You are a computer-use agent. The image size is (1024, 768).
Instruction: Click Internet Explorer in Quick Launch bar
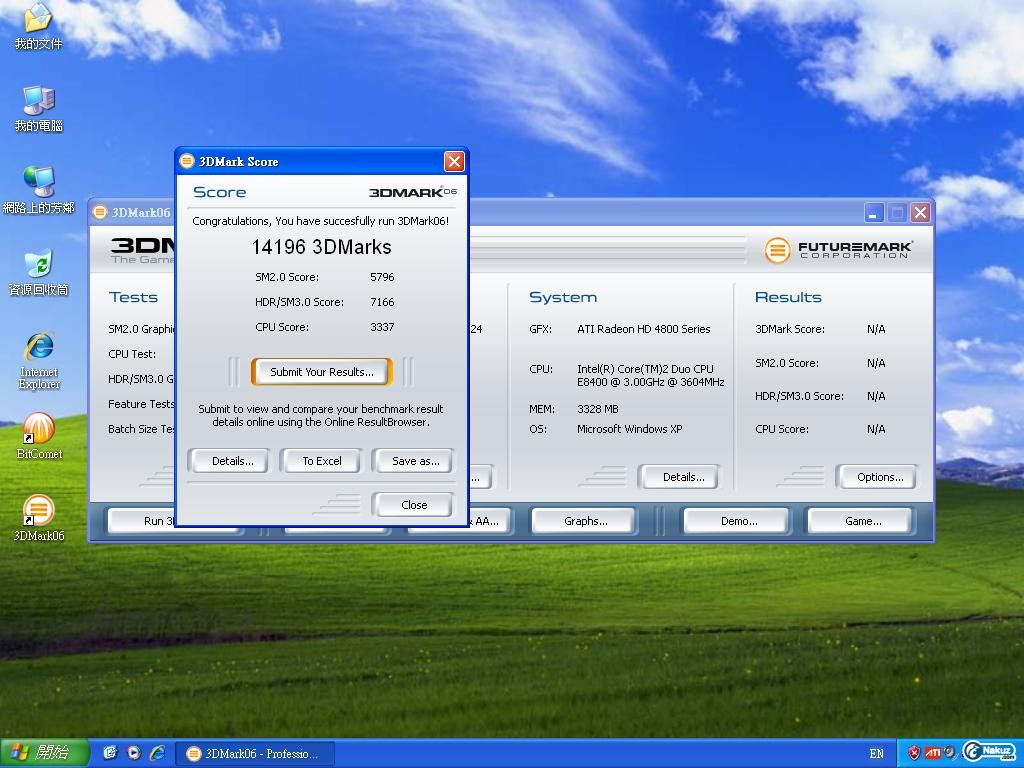(x=158, y=753)
